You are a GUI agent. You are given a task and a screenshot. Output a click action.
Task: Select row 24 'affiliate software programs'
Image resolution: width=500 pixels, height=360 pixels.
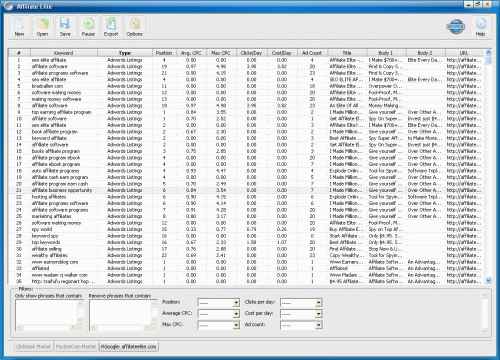246,210
